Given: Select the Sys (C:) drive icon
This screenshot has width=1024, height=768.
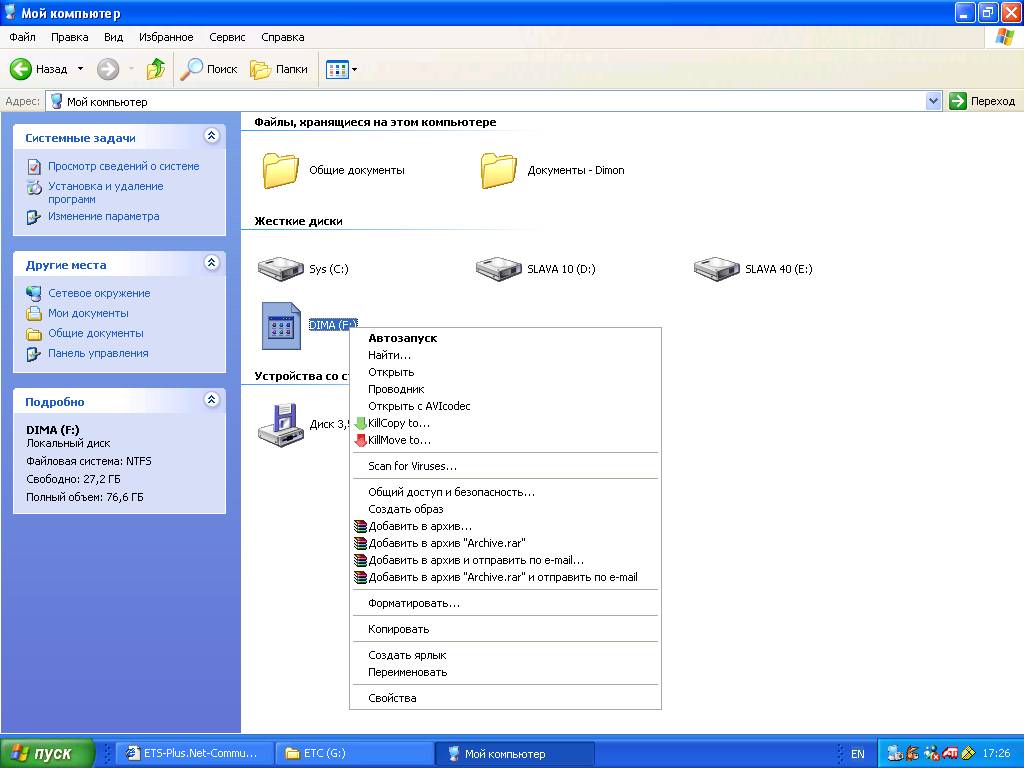Looking at the screenshot, I should (280, 268).
